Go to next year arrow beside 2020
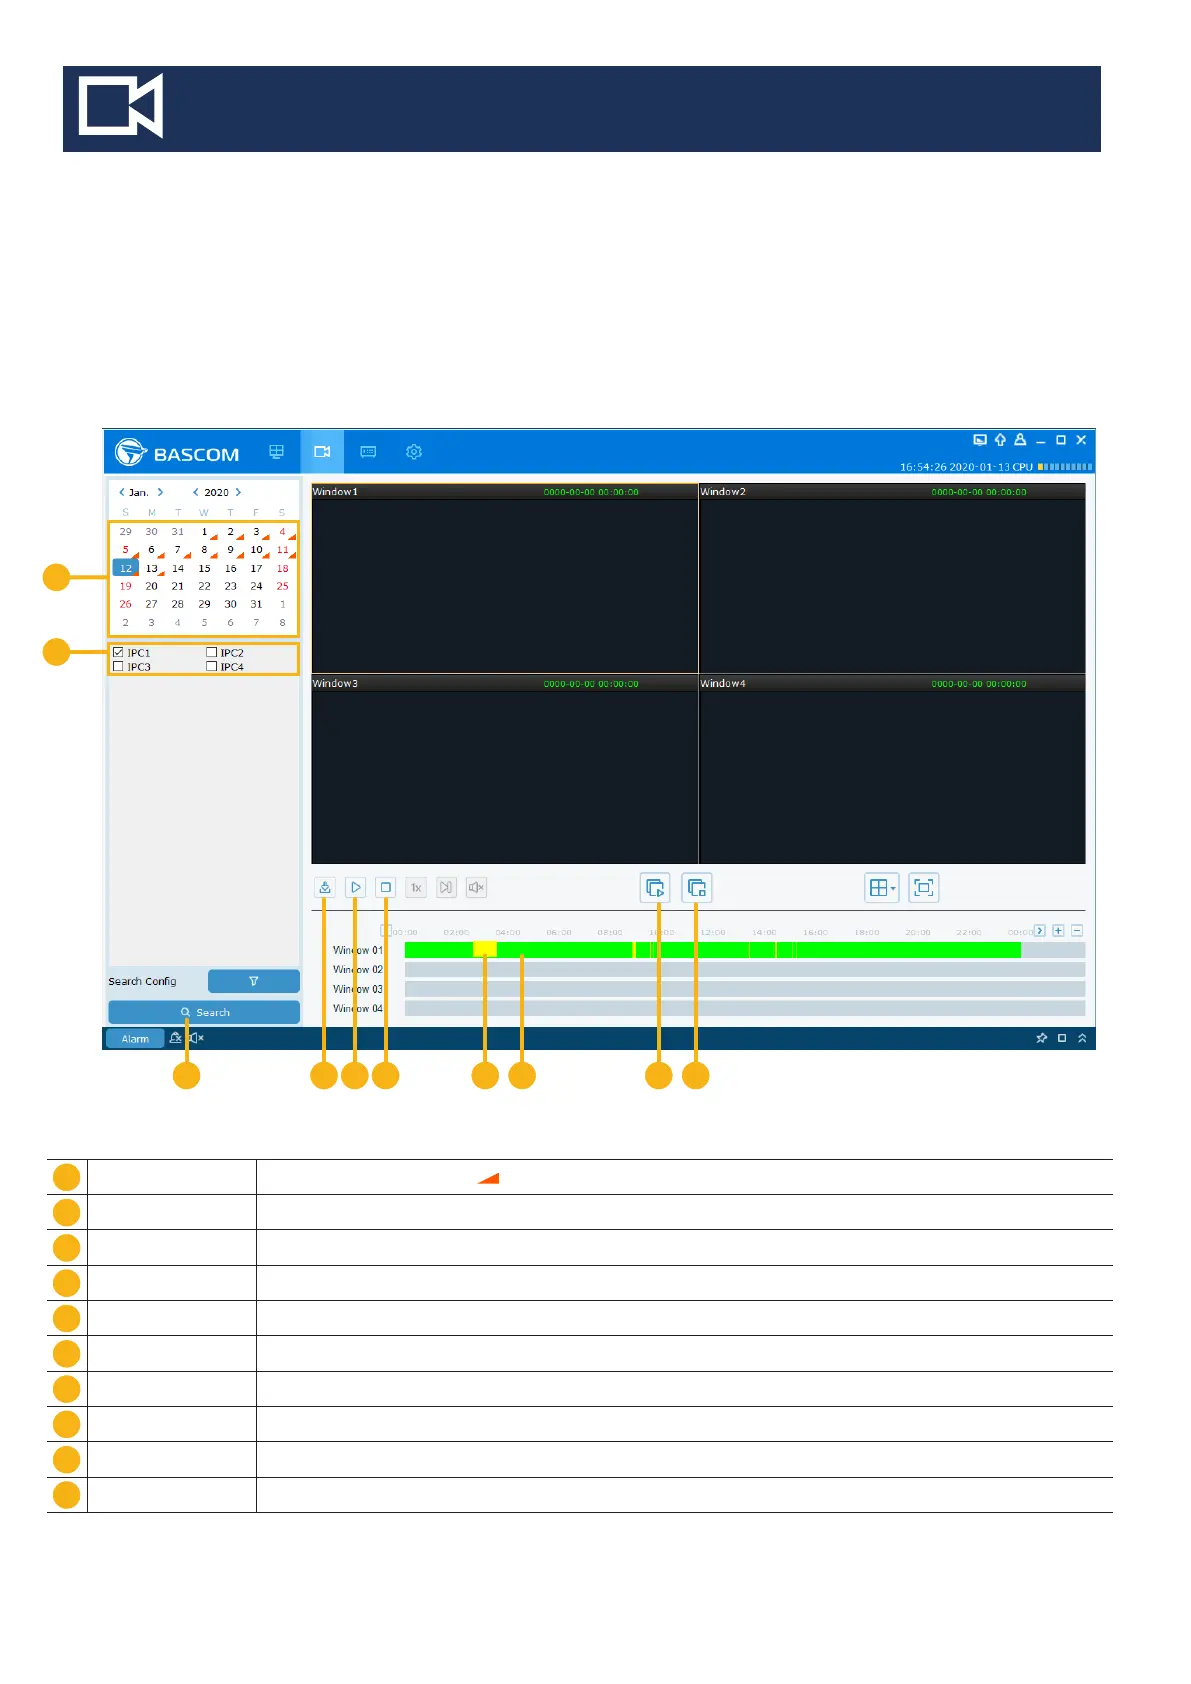Screen dimensions: 1191x1684 (x=238, y=492)
